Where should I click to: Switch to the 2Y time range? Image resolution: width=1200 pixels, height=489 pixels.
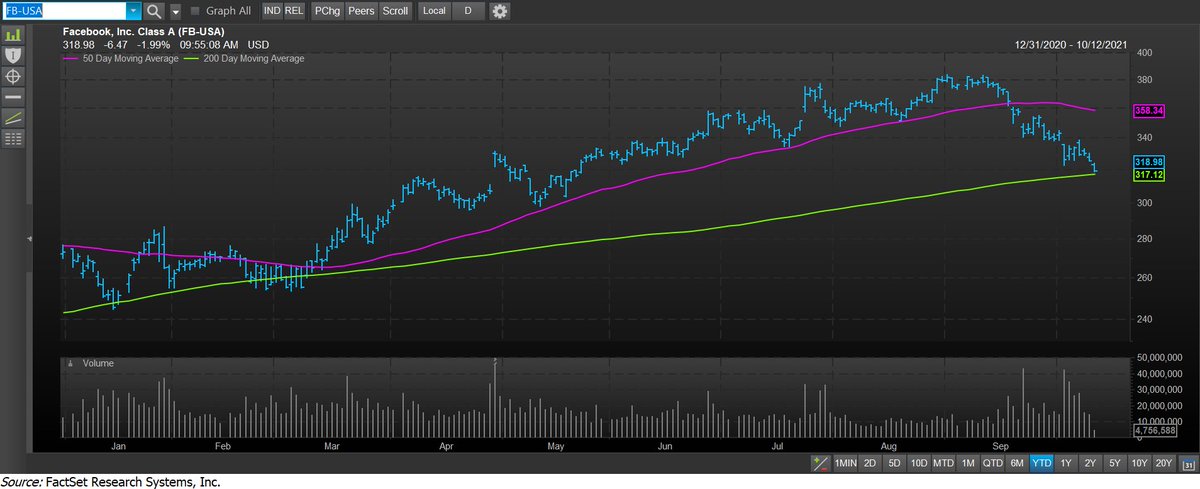click(x=1090, y=464)
